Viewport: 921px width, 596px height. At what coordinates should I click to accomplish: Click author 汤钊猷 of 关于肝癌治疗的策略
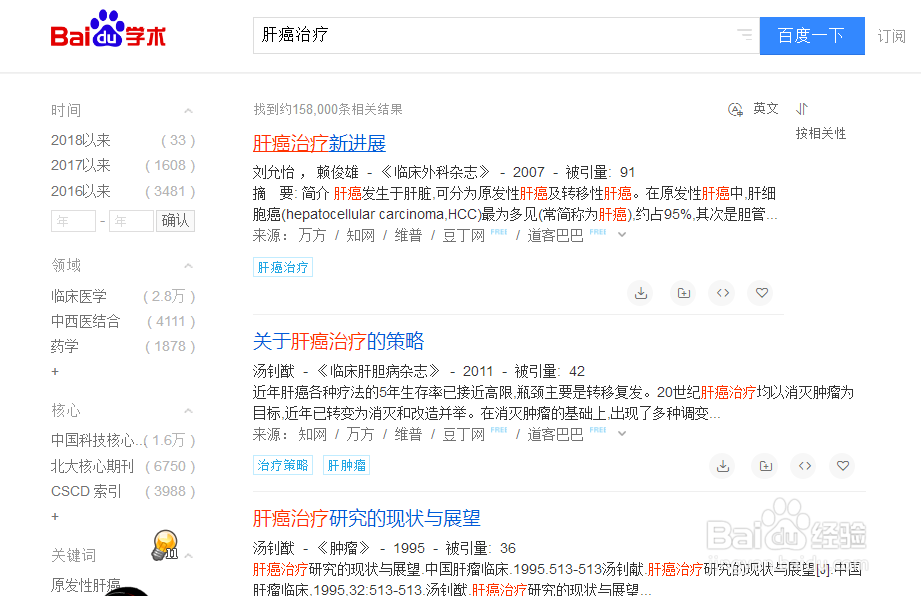(x=274, y=371)
